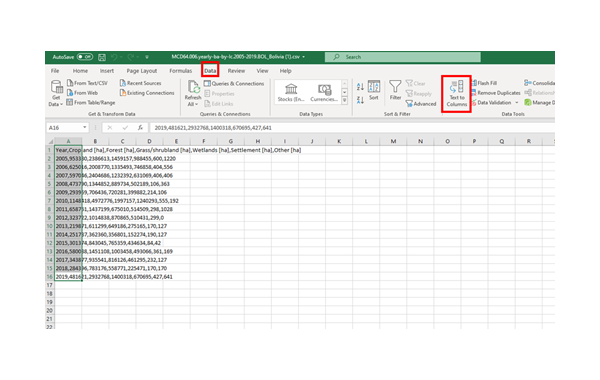This screenshot has height=380, width=600.
Task: Click Sort A to Z icon
Action: (360, 87)
